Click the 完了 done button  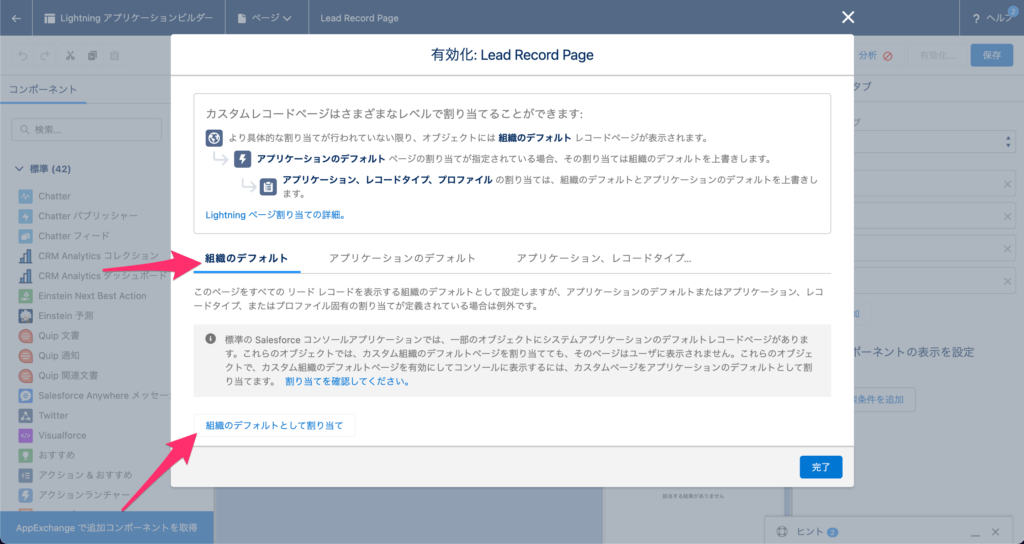821,468
